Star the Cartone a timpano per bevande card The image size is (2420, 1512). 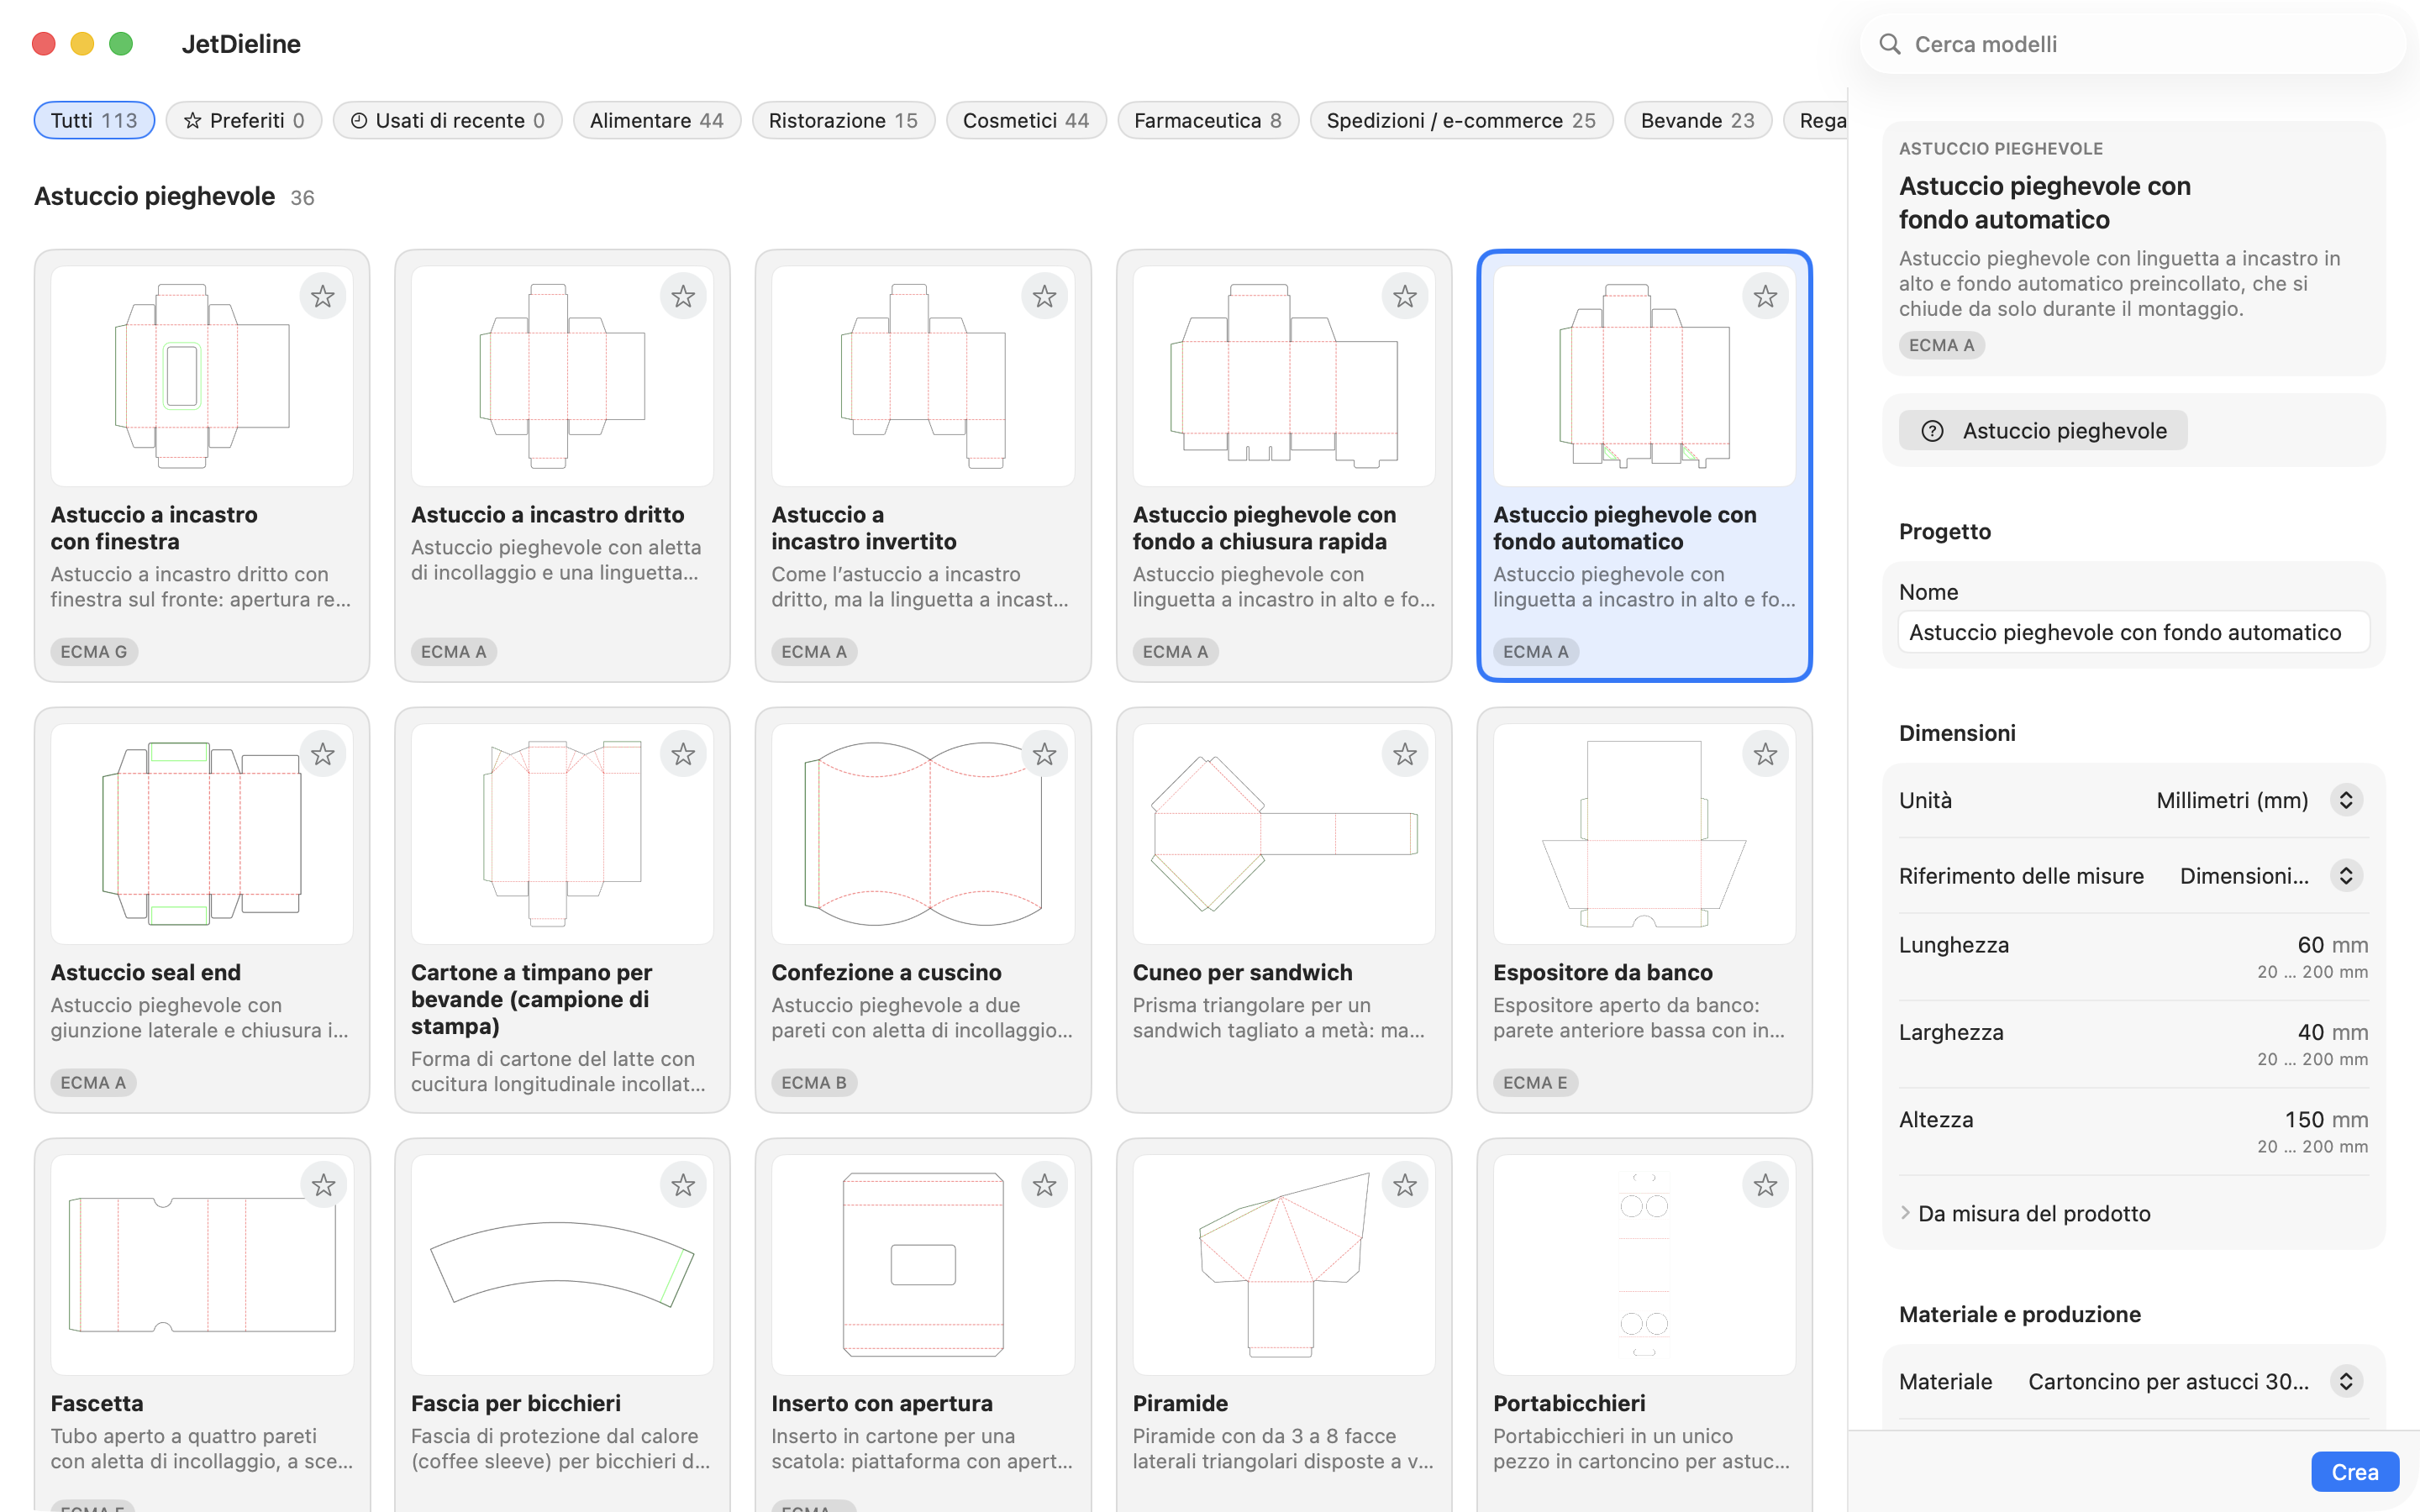click(683, 754)
